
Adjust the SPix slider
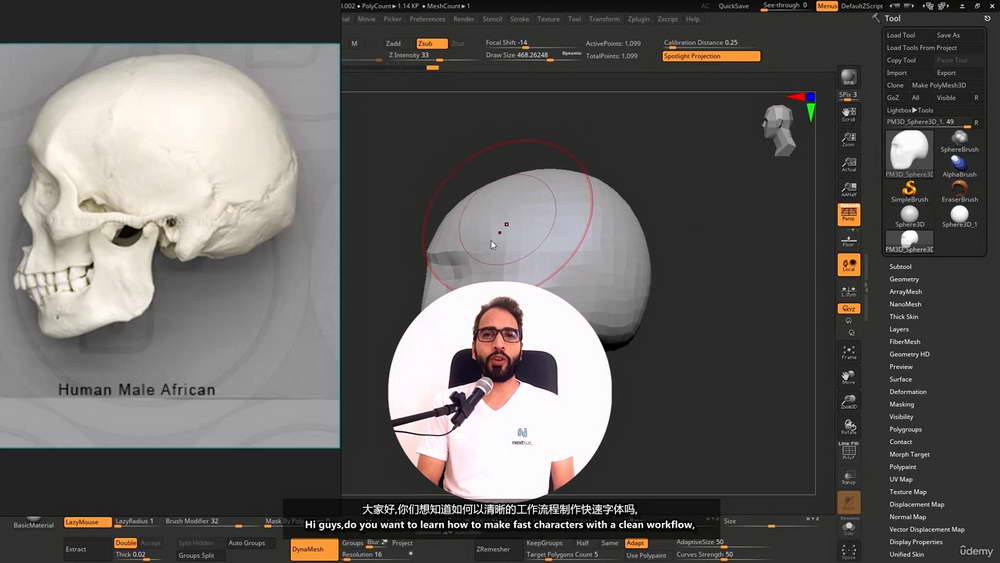[848, 95]
